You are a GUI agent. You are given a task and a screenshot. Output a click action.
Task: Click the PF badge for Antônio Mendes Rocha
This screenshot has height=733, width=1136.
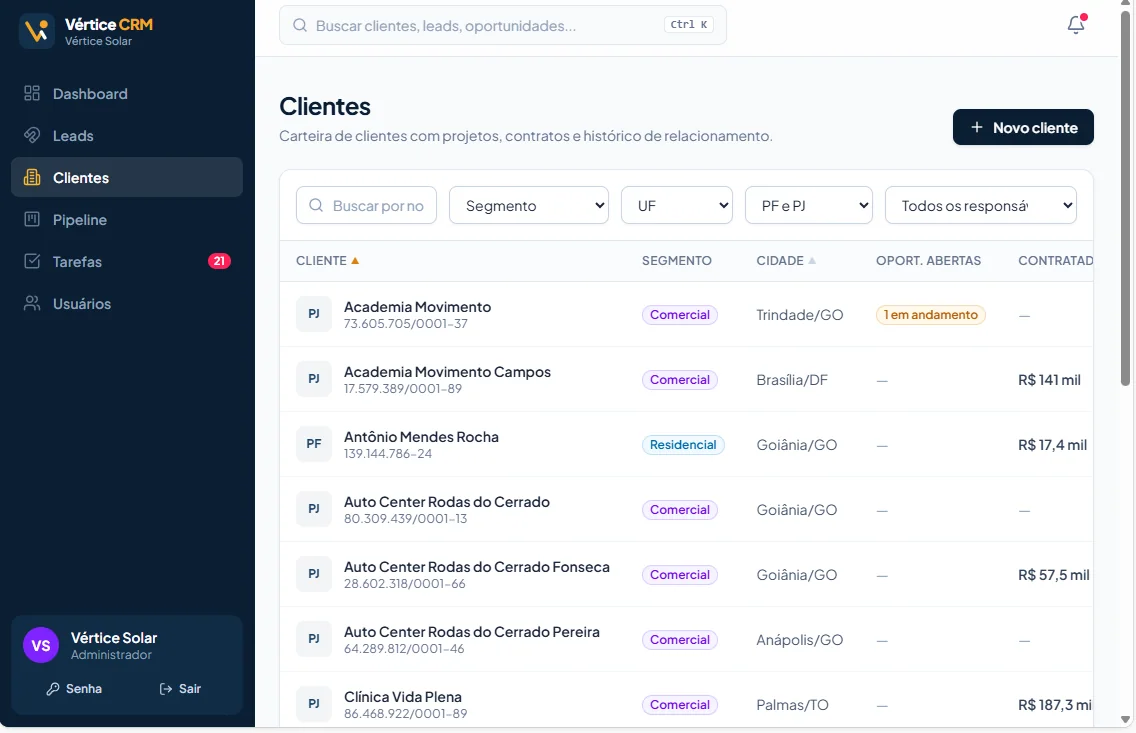314,444
